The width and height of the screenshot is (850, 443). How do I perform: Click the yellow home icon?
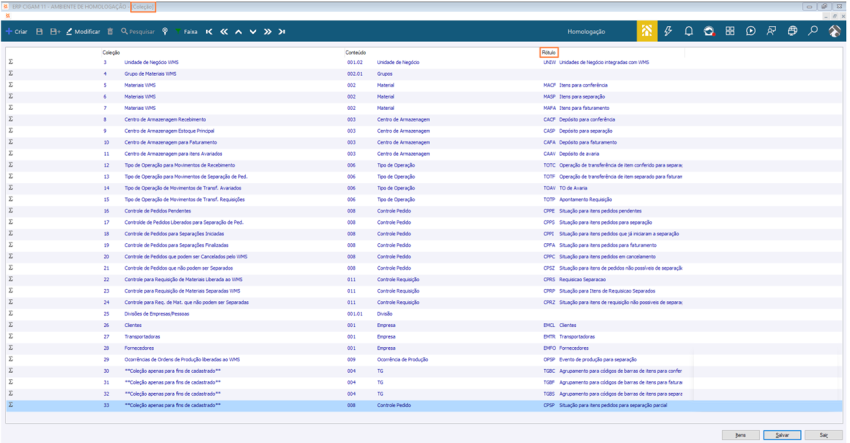(647, 31)
